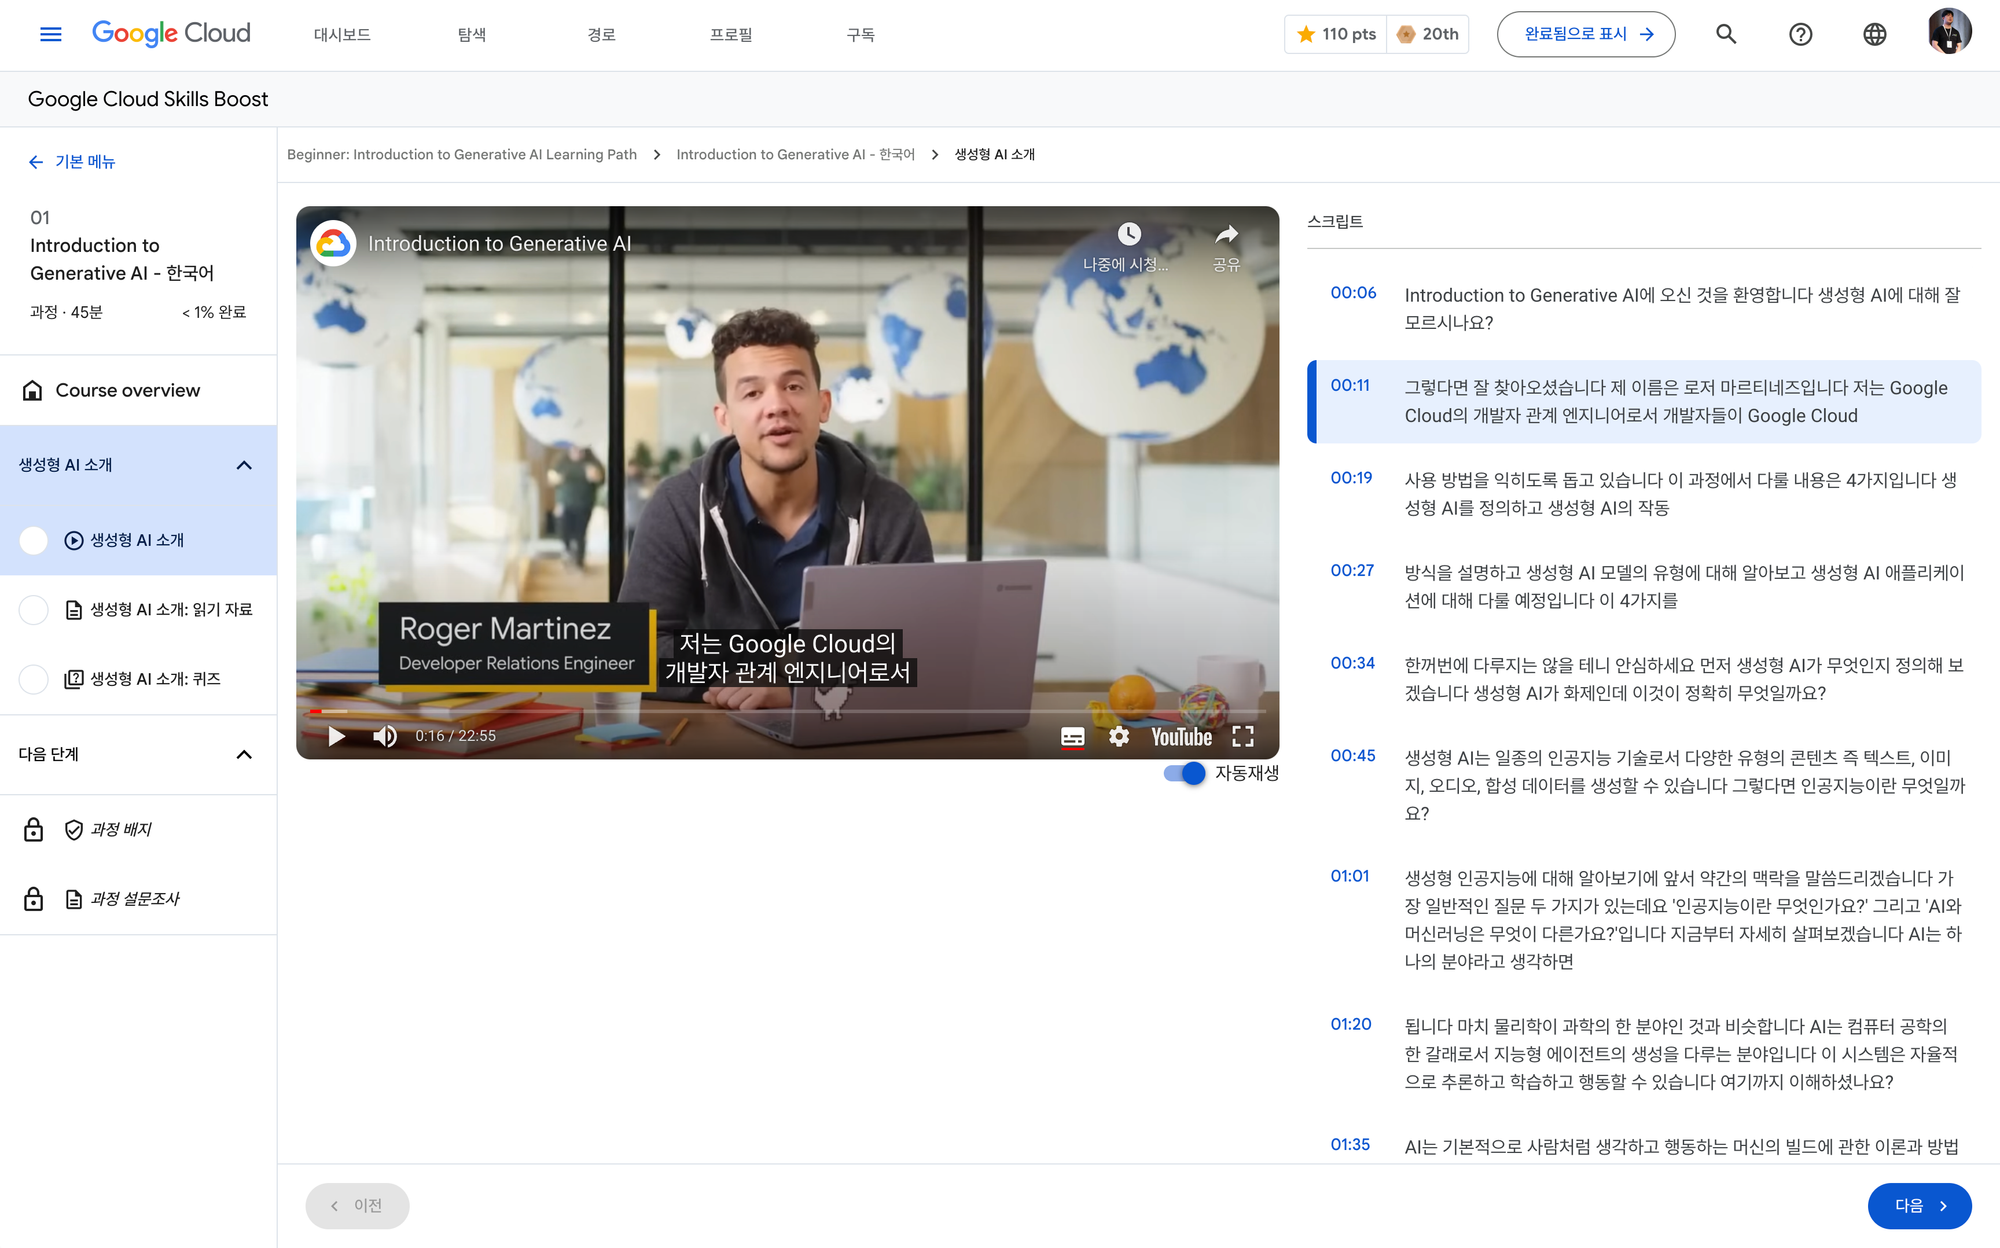Click transcript line starting '사용 방법을 익히도록'
Image resolution: width=2000 pixels, height=1248 pixels.
click(x=1681, y=494)
